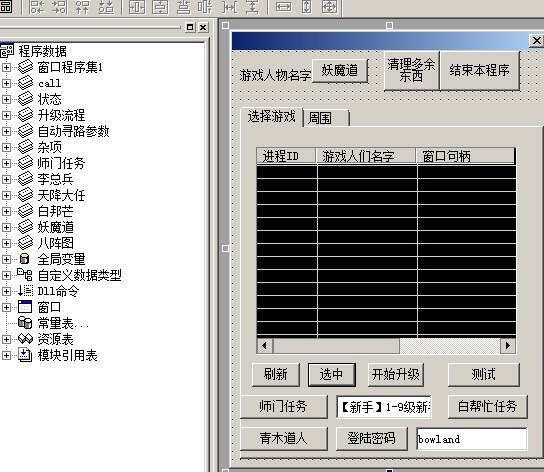
Task: Select the 全局变量 global variables icon
Action: coord(24,259)
